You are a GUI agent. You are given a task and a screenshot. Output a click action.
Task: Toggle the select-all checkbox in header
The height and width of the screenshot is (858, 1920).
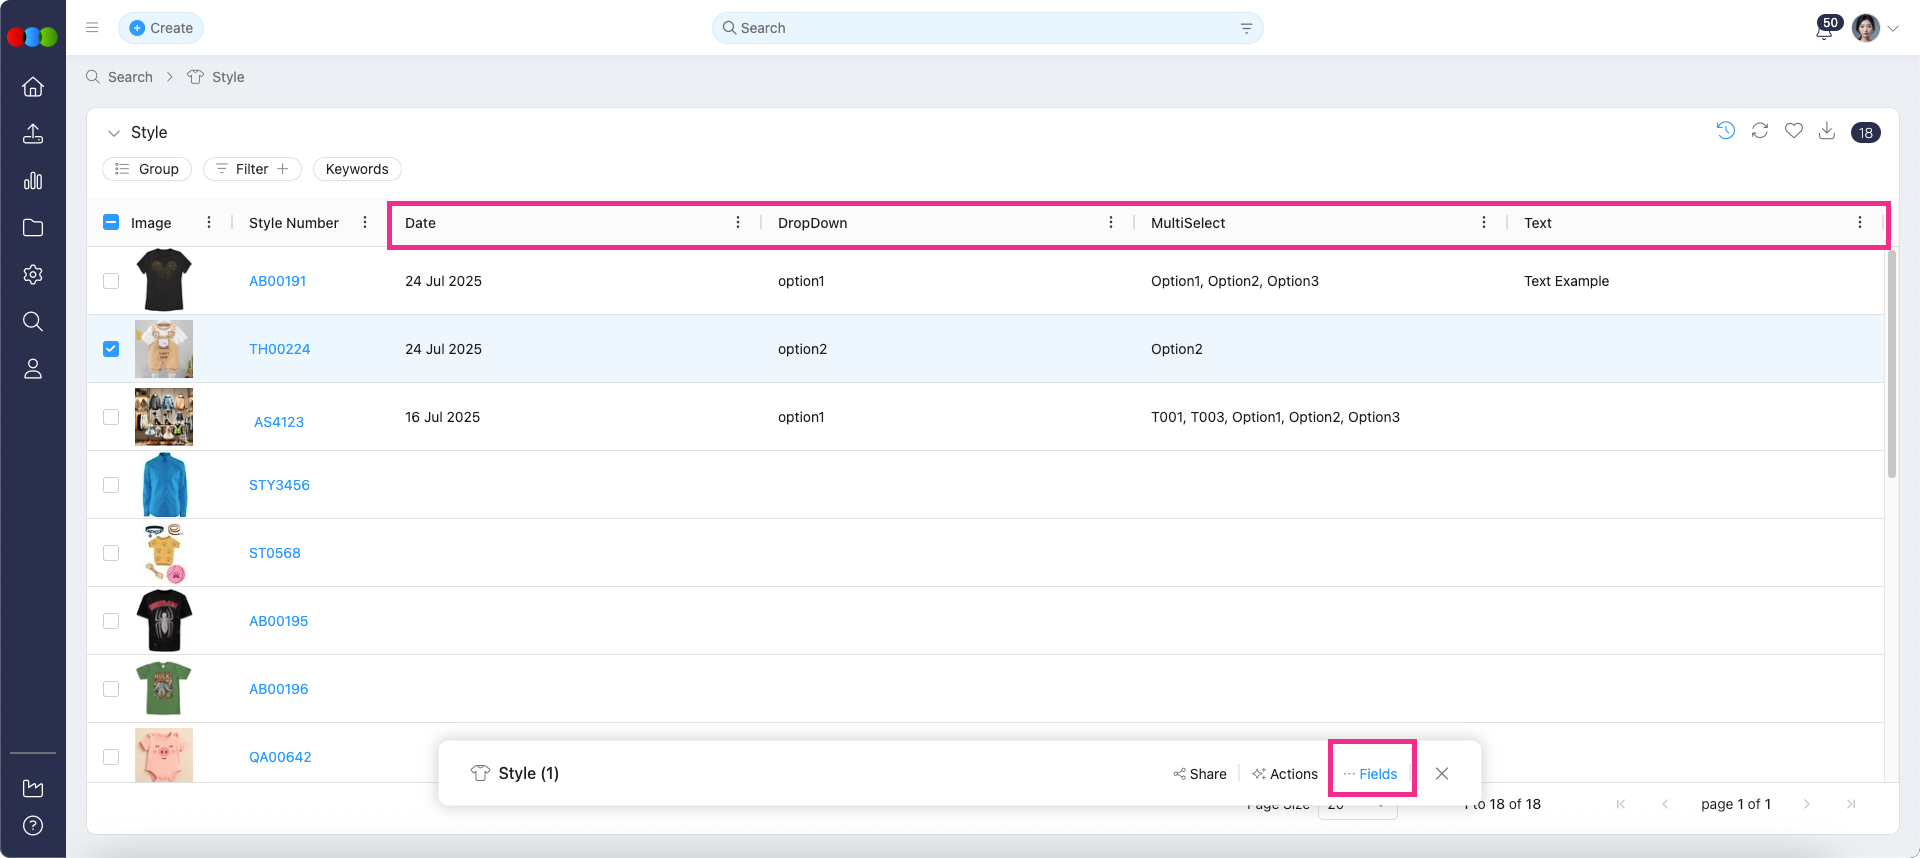(111, 223)
